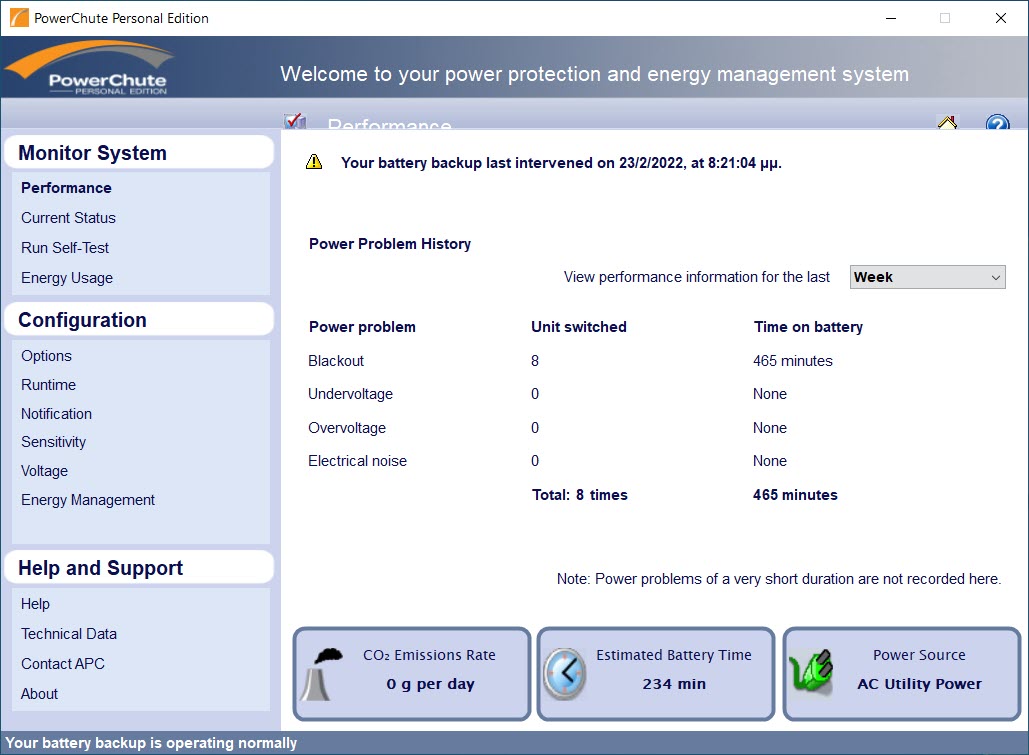Click the Monitor System section header

[x=138, y=152]
